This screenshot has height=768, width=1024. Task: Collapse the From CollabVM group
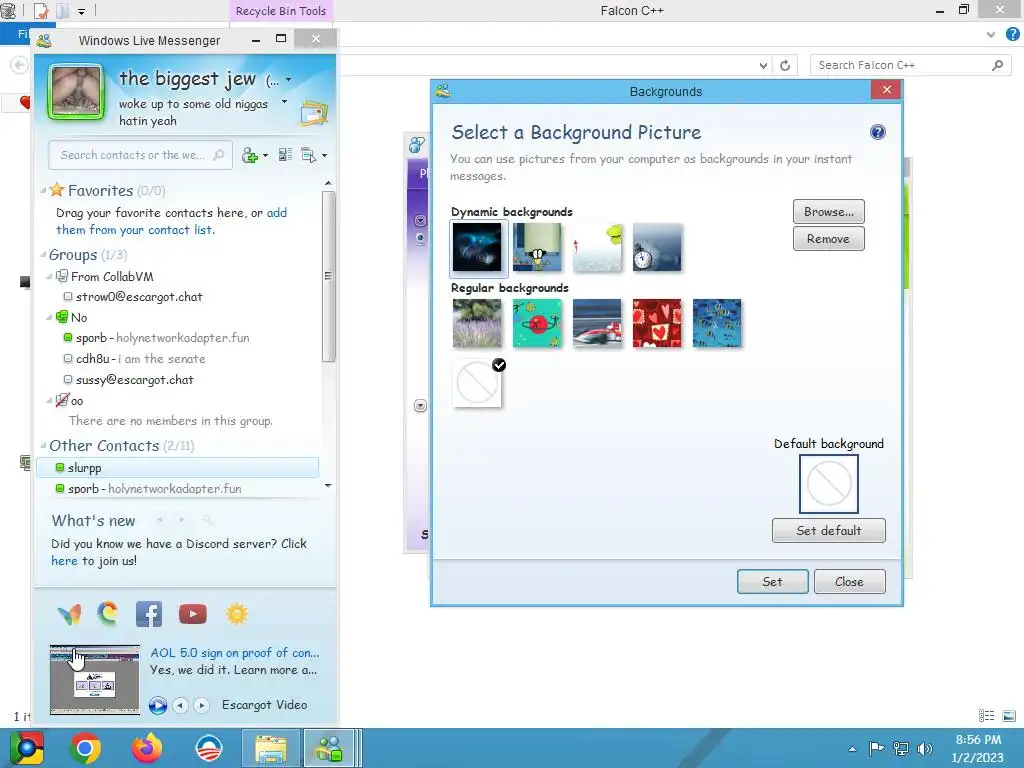coord(49,276)
